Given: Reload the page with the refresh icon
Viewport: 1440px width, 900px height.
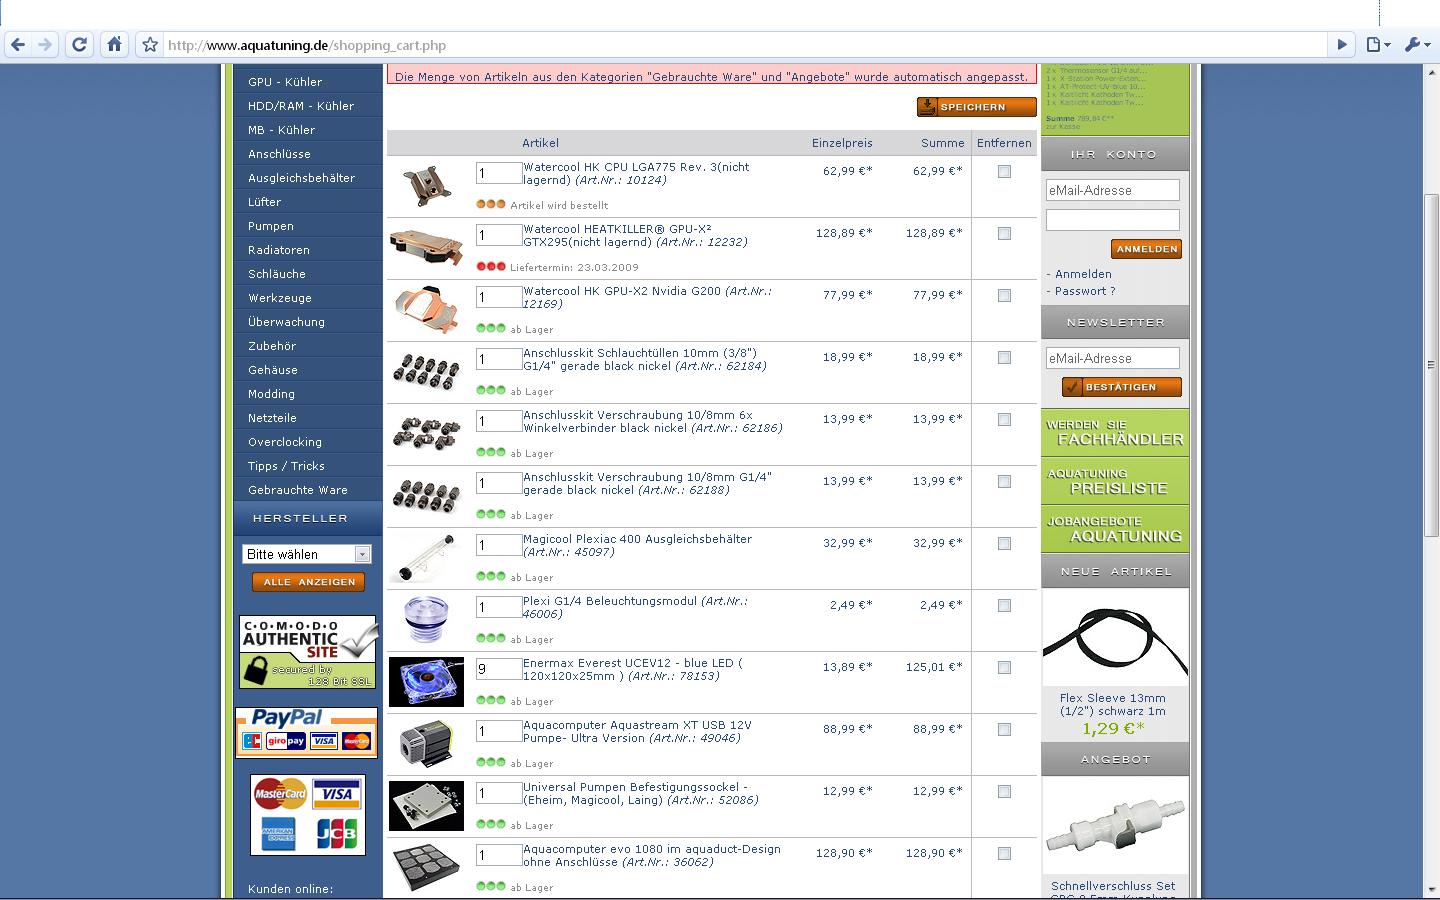Looking at the screenshot, I should 79,45.
